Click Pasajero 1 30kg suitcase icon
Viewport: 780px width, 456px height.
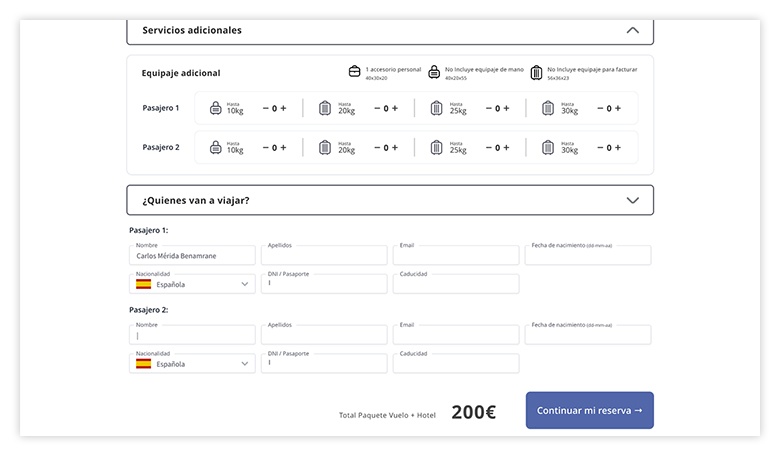coord(548,108)
